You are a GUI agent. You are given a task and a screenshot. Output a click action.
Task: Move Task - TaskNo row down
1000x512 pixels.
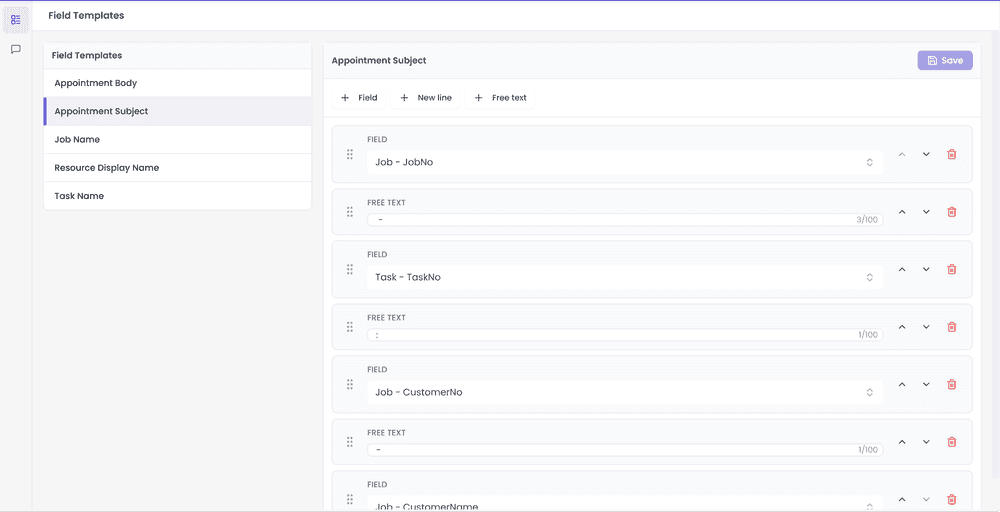[926, 269]
